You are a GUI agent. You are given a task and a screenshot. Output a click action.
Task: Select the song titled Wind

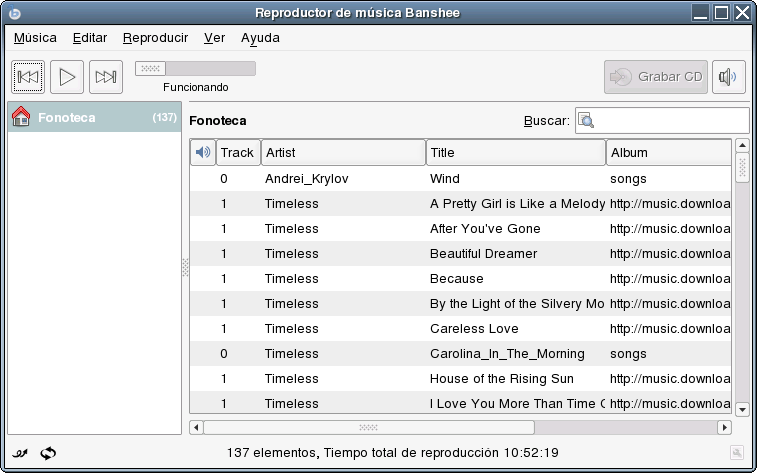tap(445, 179)
